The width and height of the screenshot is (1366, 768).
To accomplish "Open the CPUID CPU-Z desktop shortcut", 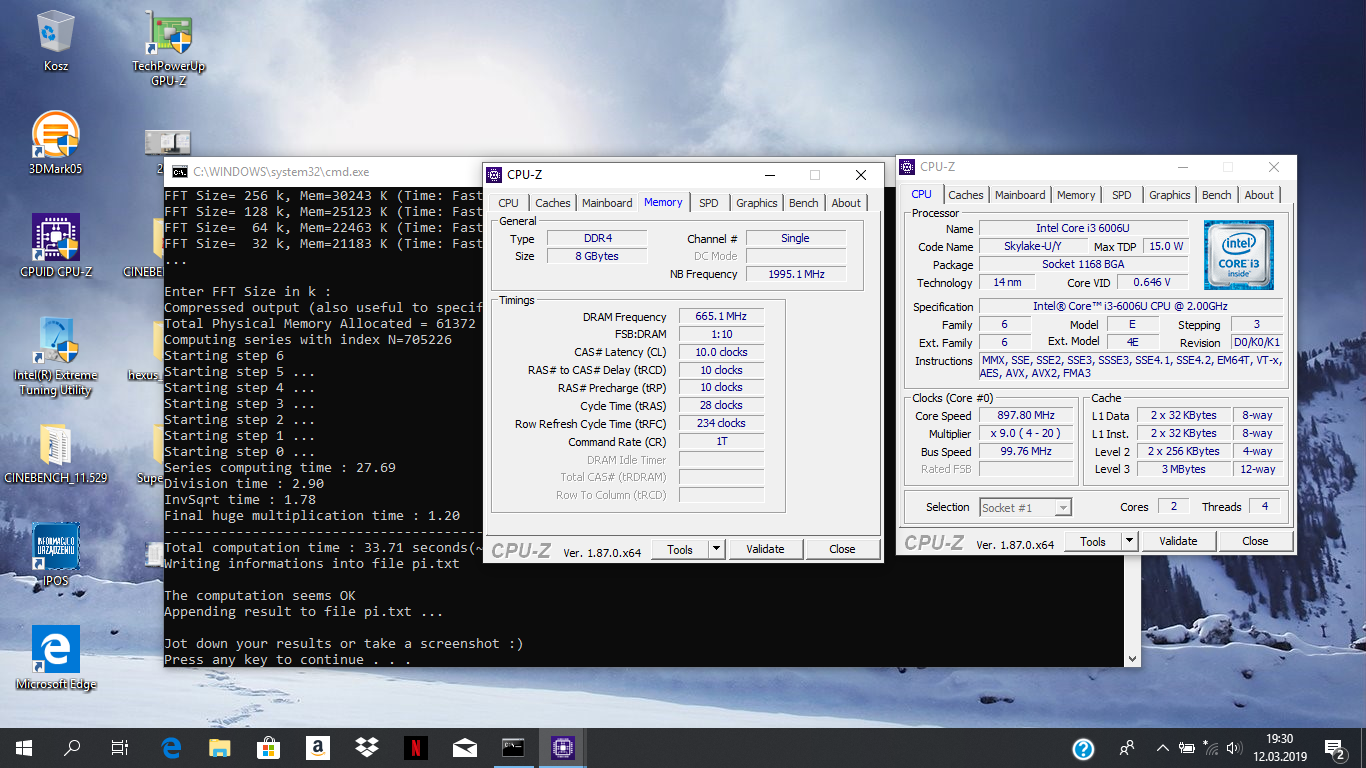I will point(56,245).
